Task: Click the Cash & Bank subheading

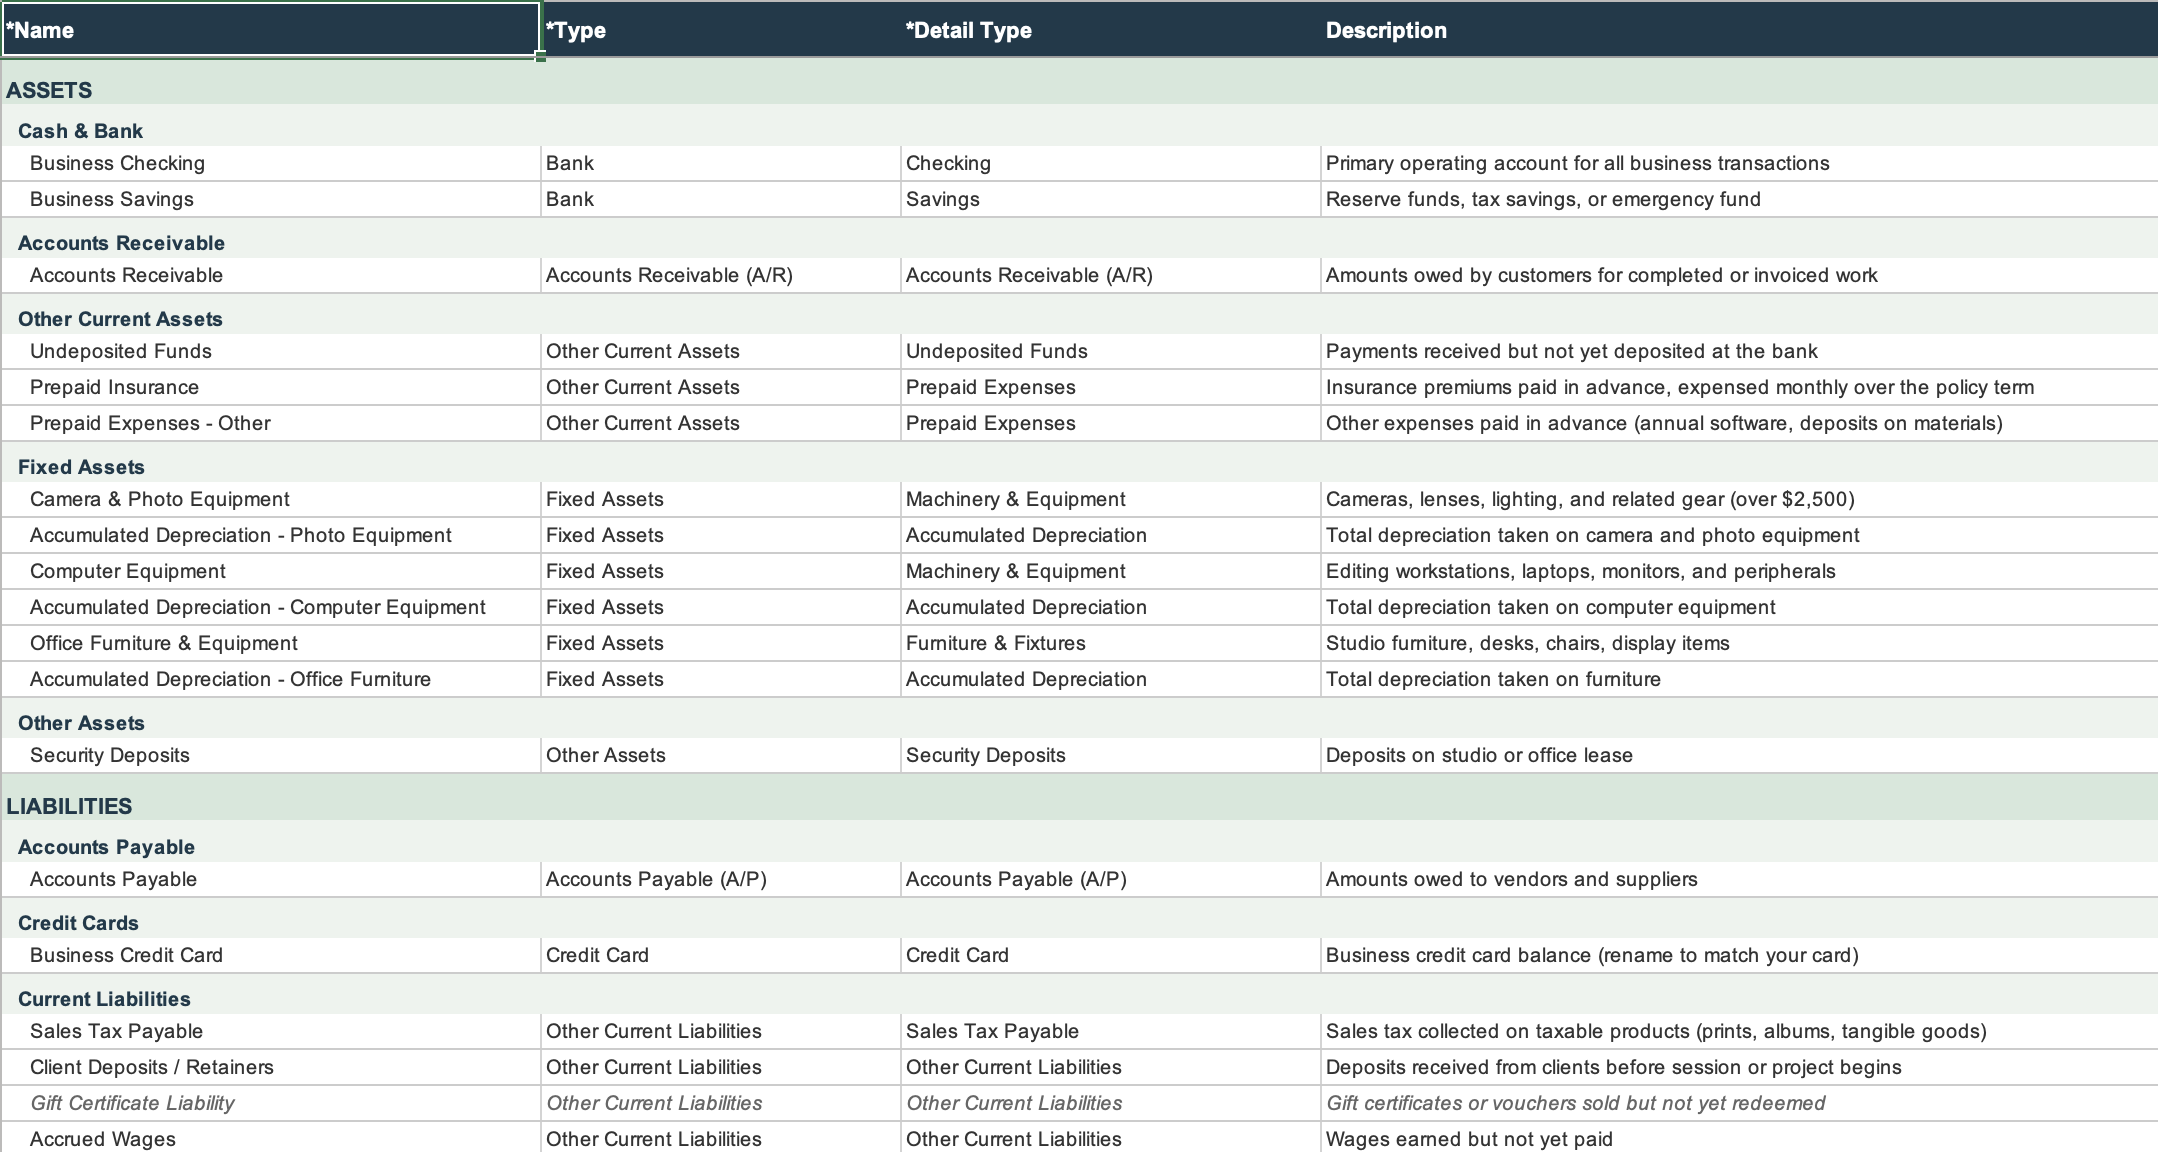Action: coord(80,131)
